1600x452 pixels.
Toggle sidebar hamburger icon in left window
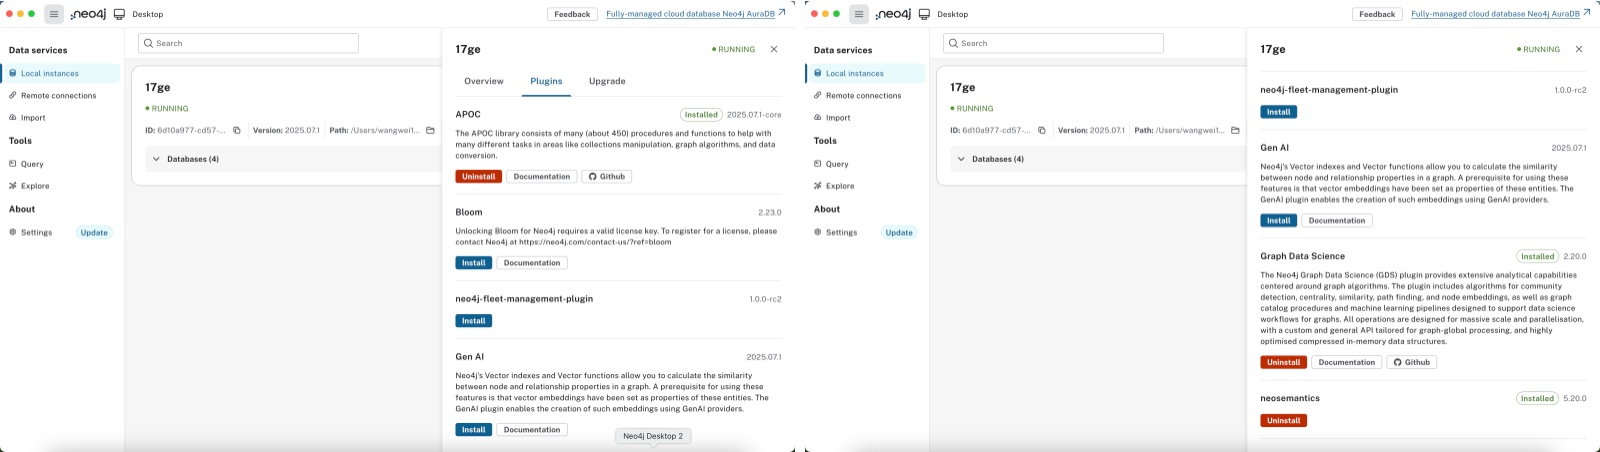[54, 14]
